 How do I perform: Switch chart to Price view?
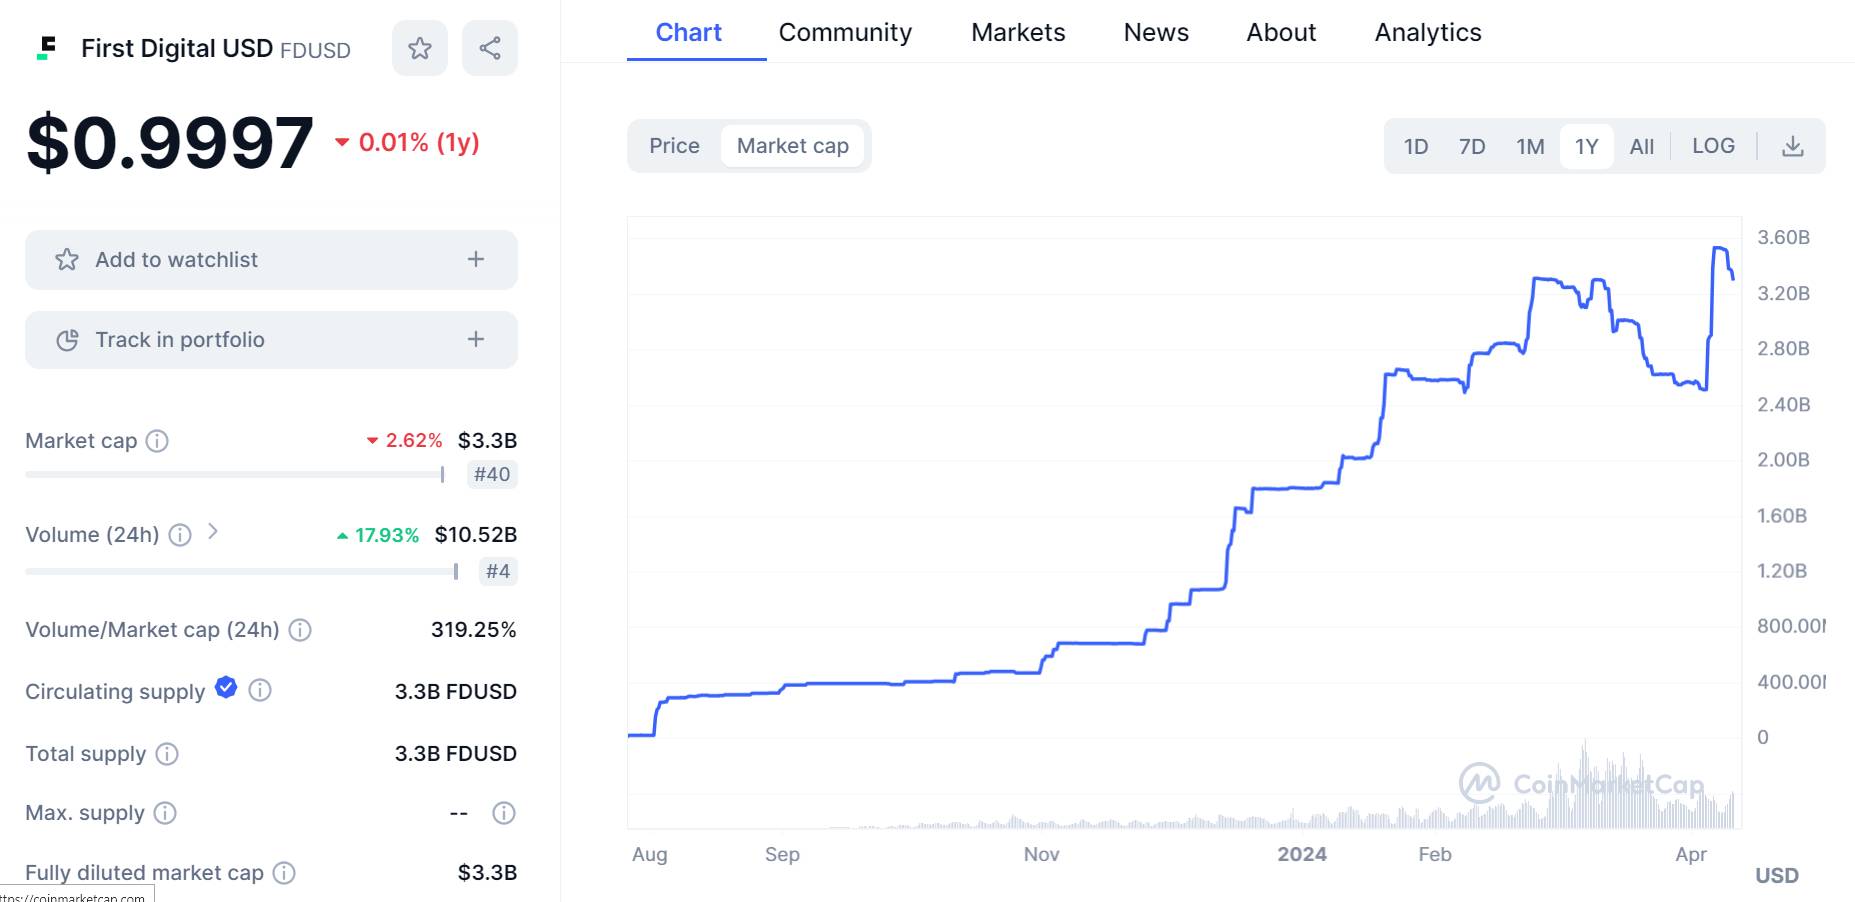tap(674, 146)
